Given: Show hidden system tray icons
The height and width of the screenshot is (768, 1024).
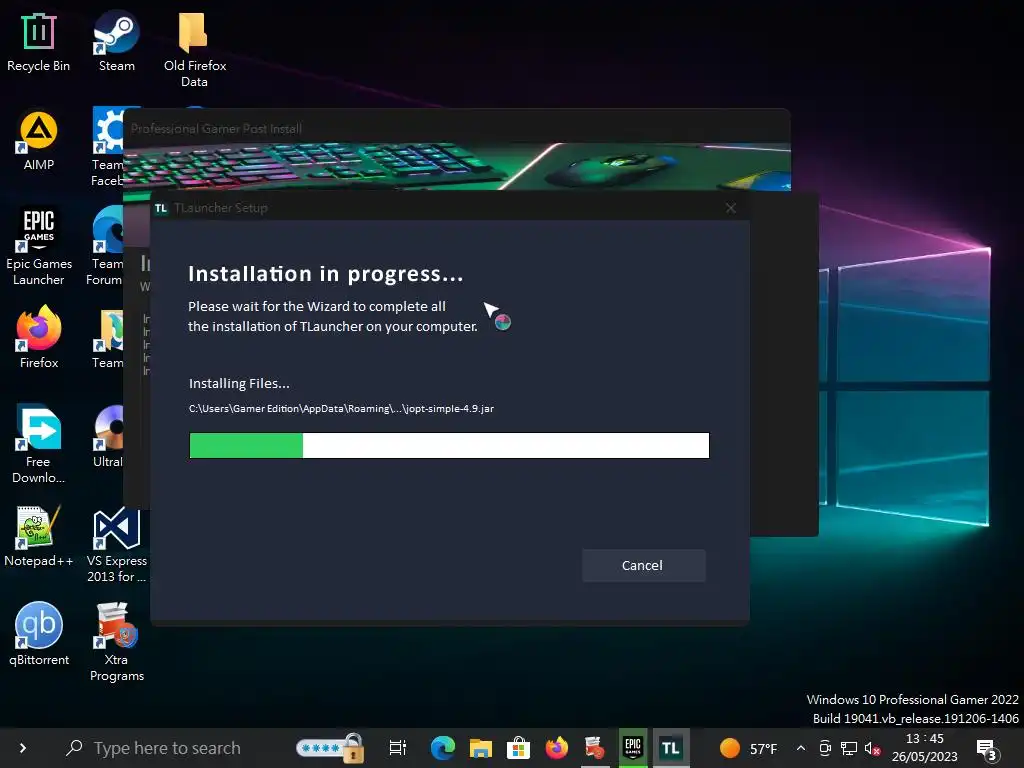Looking at the screenshot, I should coord(801,748).
